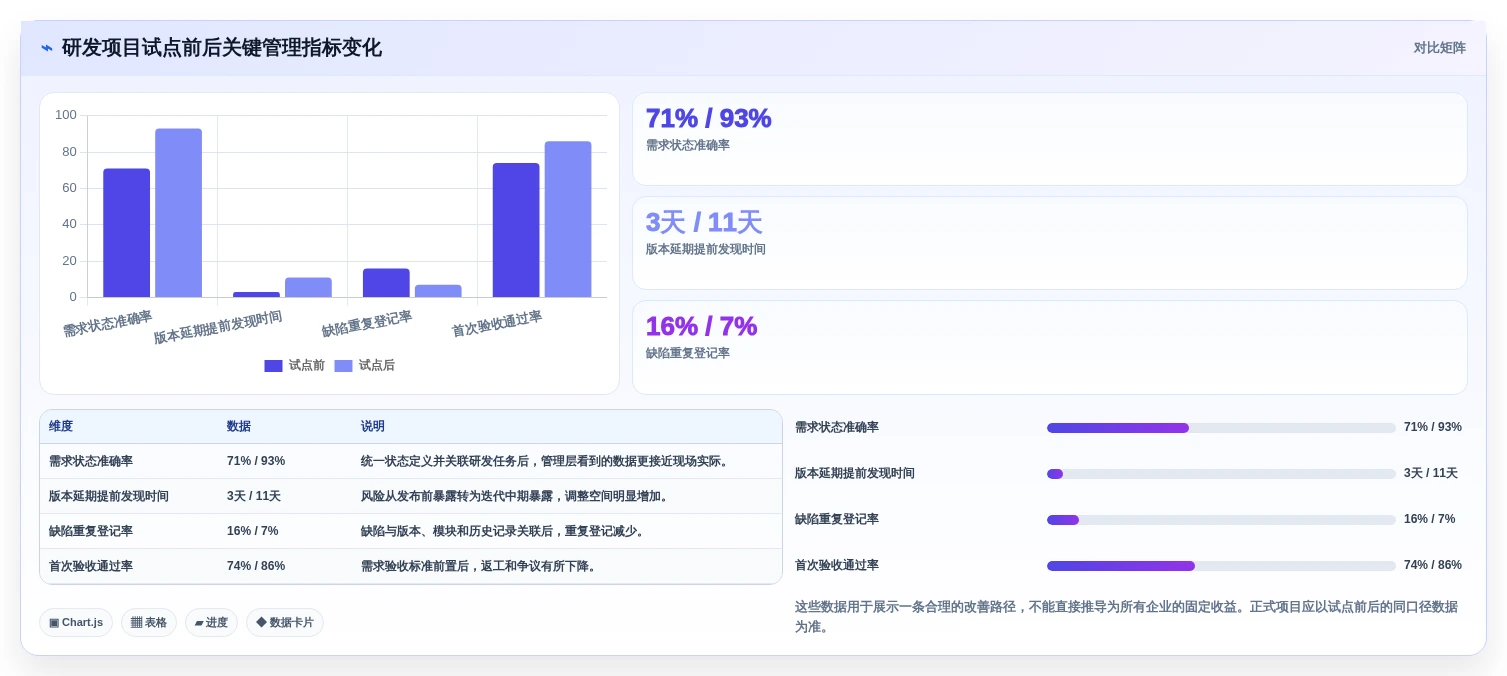Screen dimensions: 1507x676
Task: Click description starting 缺陷与版本、模块
Action: click(x=504, y=531)
